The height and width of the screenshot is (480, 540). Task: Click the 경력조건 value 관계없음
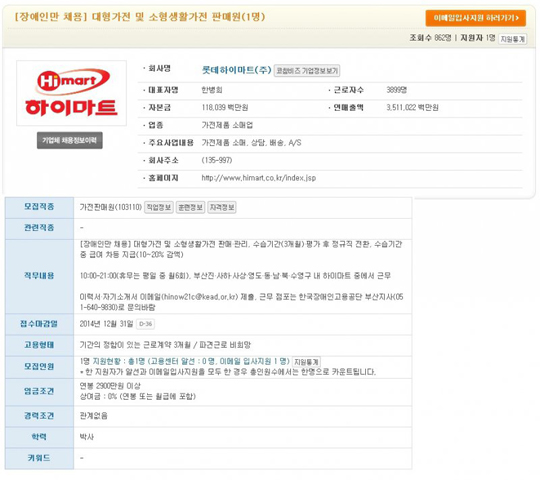click(x=93, y=416)
